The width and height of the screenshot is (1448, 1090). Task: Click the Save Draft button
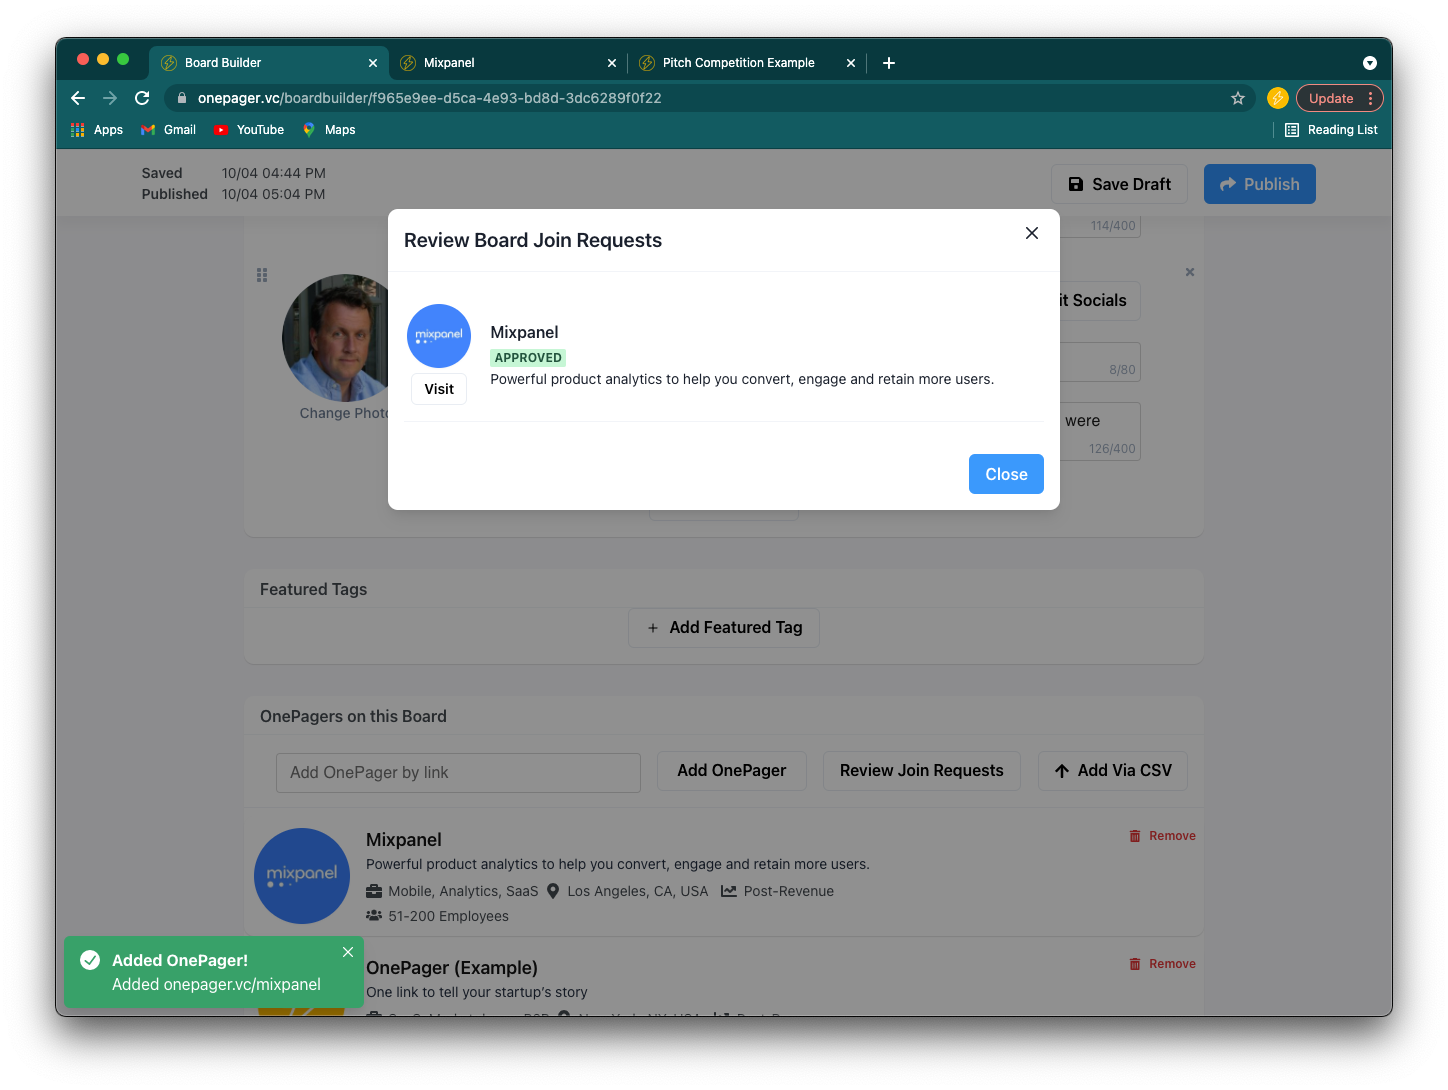point(1119,184)
